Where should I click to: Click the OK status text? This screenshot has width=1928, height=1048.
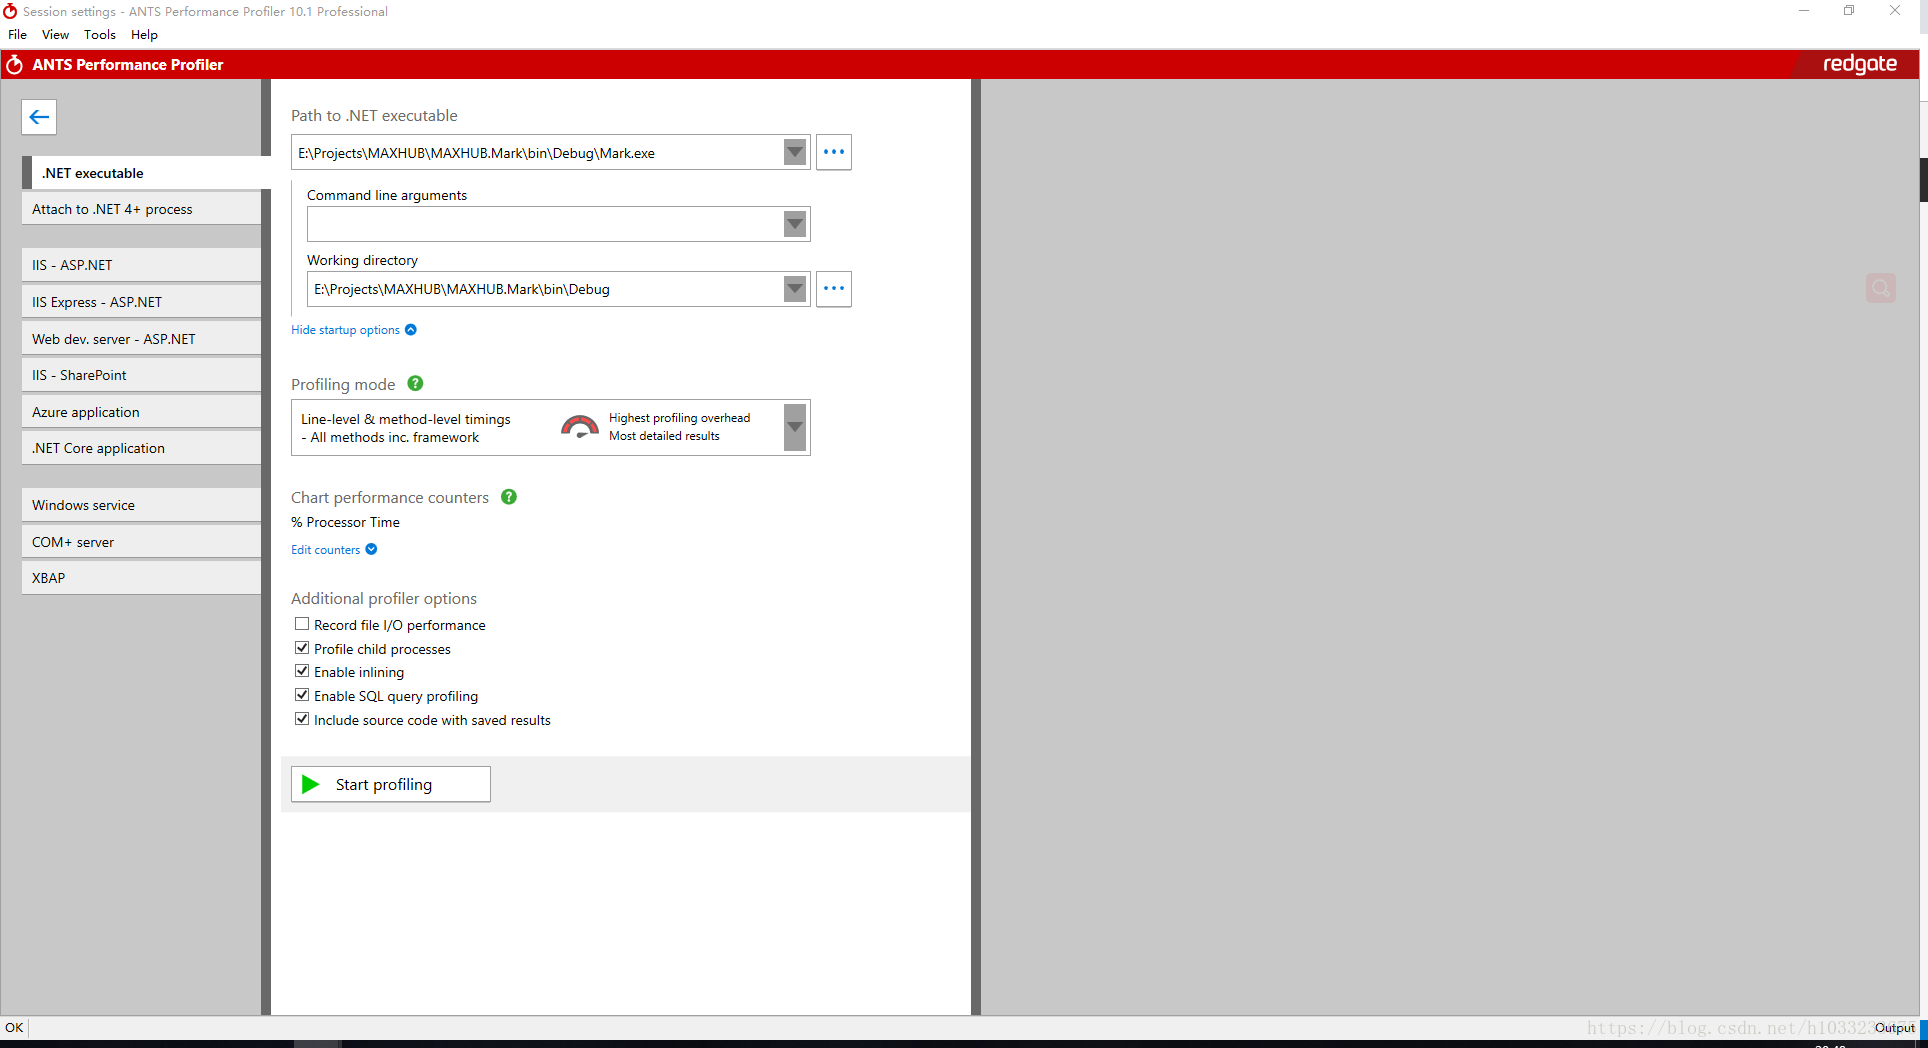14,1027
